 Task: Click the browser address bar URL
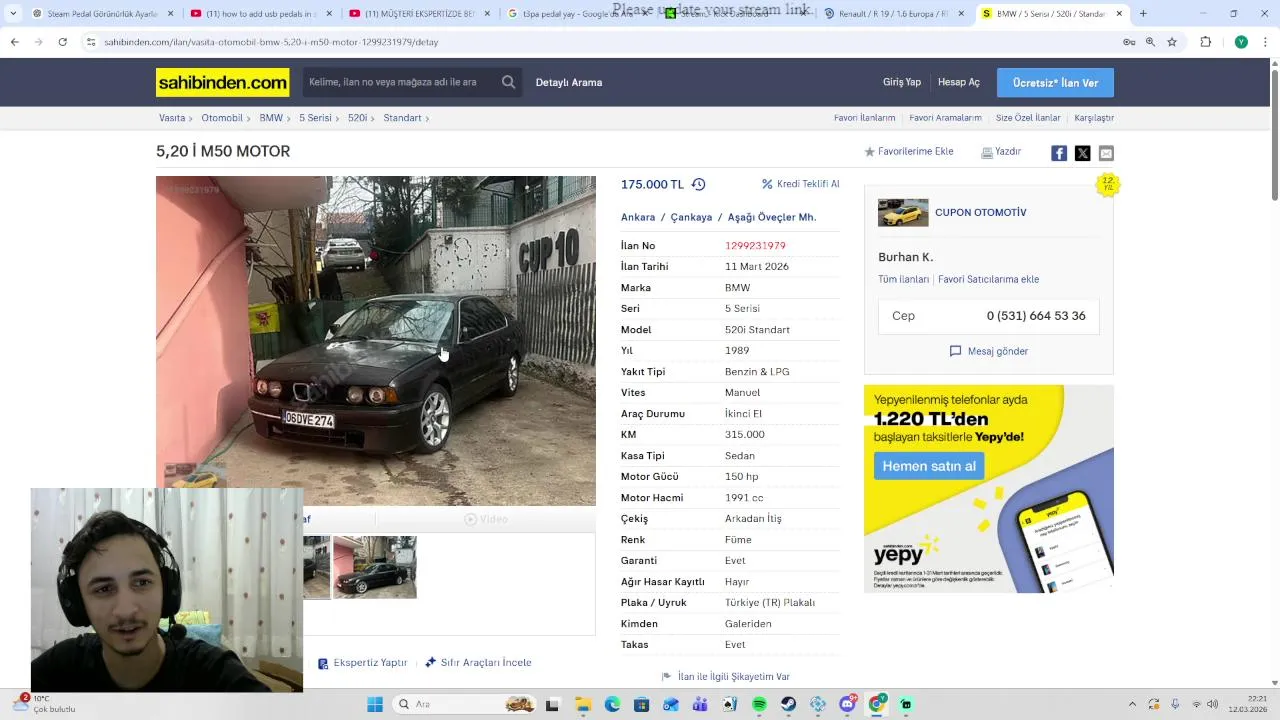(x=271, y=42)
